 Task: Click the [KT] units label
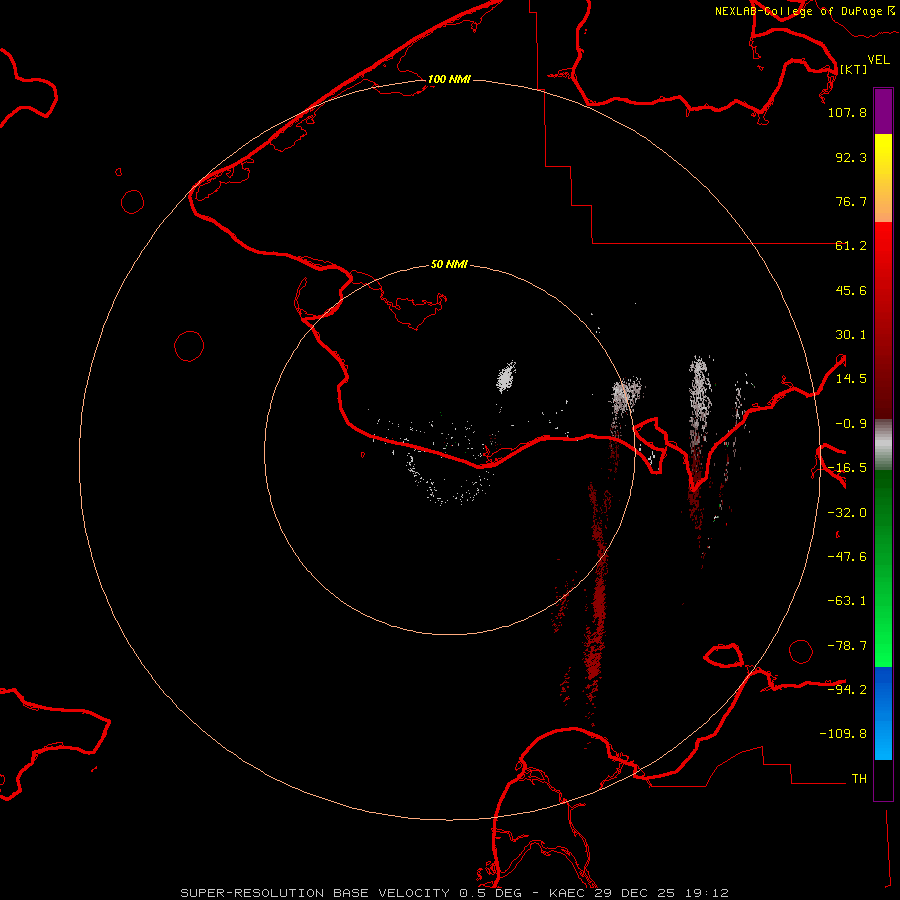point(853,69)
